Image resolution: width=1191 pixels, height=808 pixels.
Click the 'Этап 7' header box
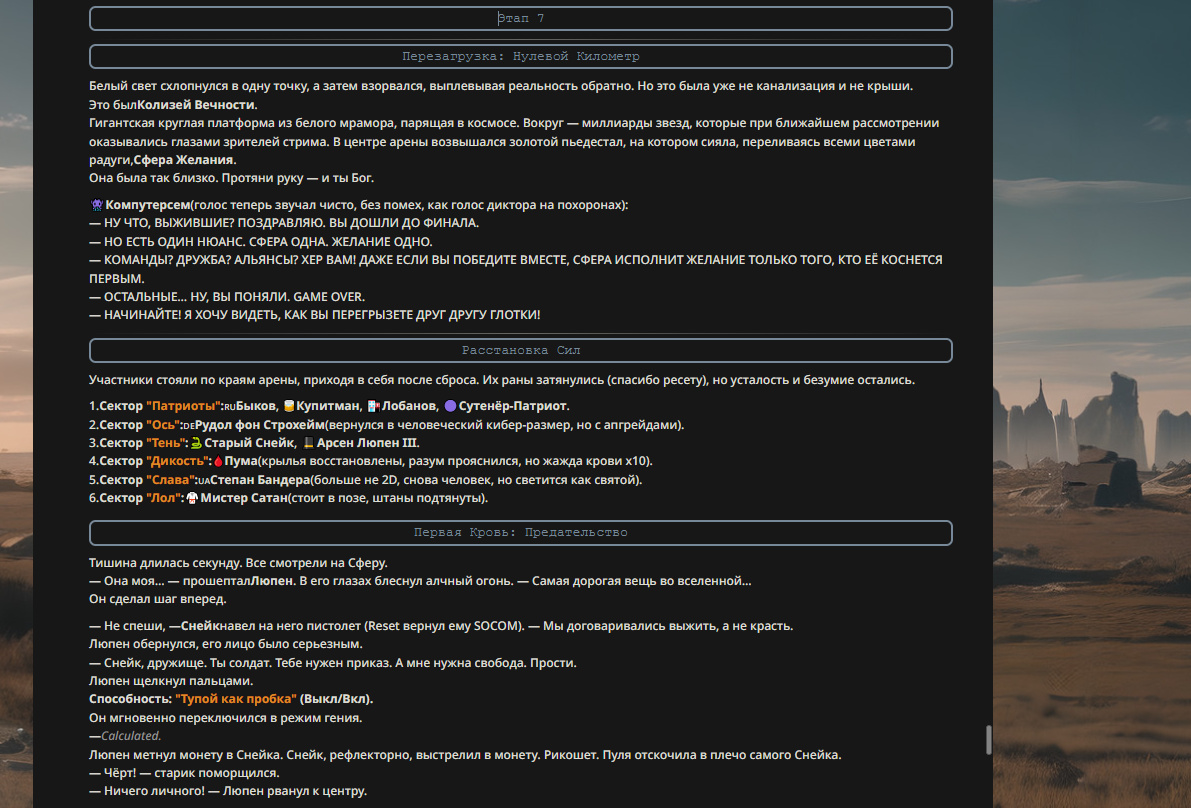click(x=521, y=18)
